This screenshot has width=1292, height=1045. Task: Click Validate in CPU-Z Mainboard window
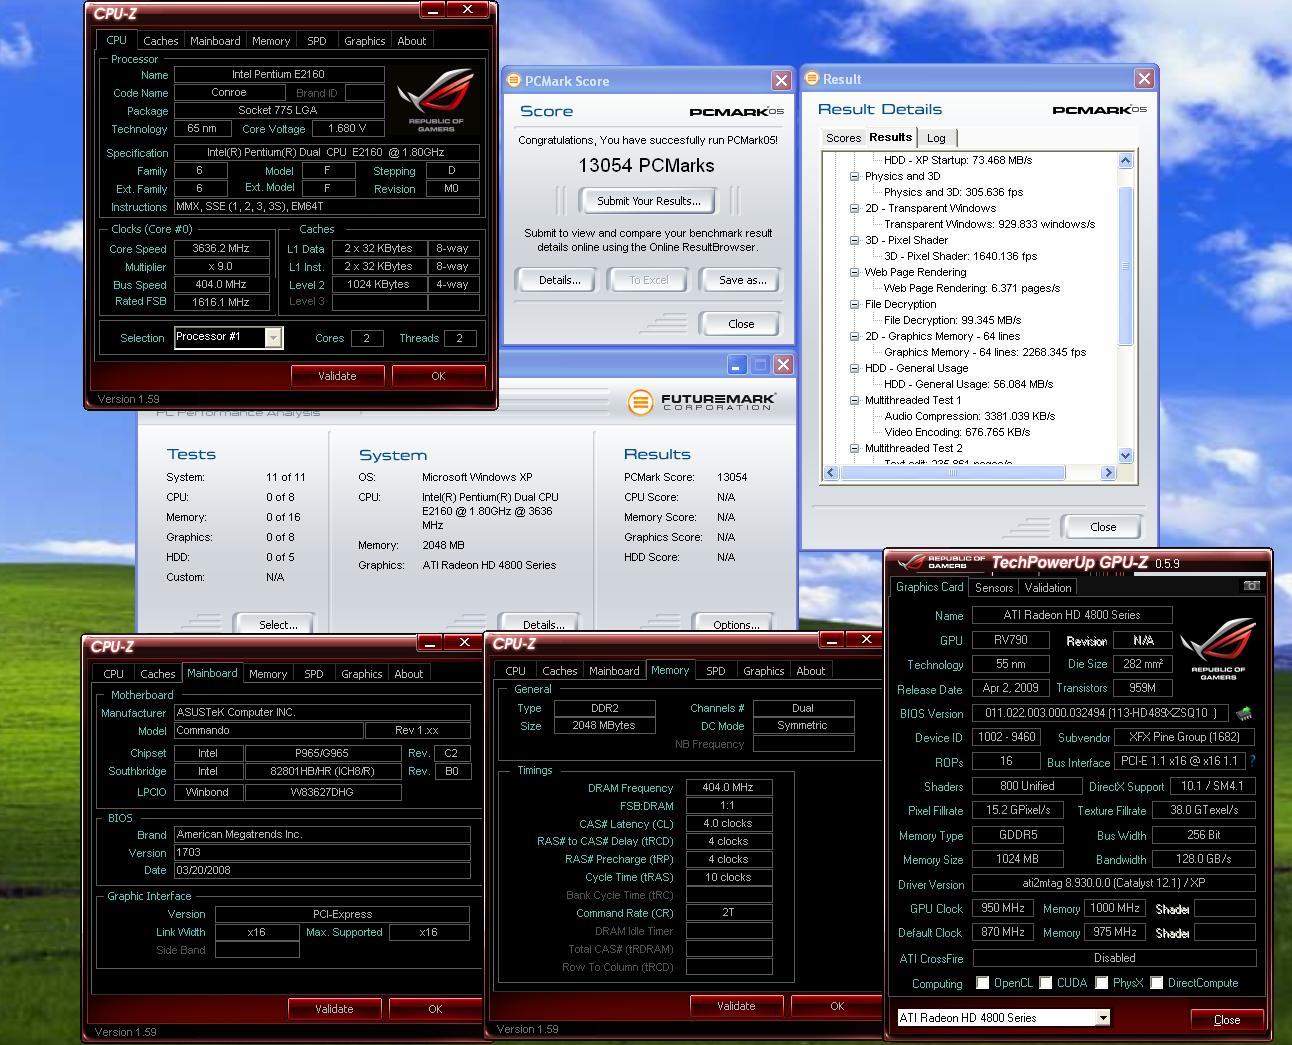(334, 1009)
